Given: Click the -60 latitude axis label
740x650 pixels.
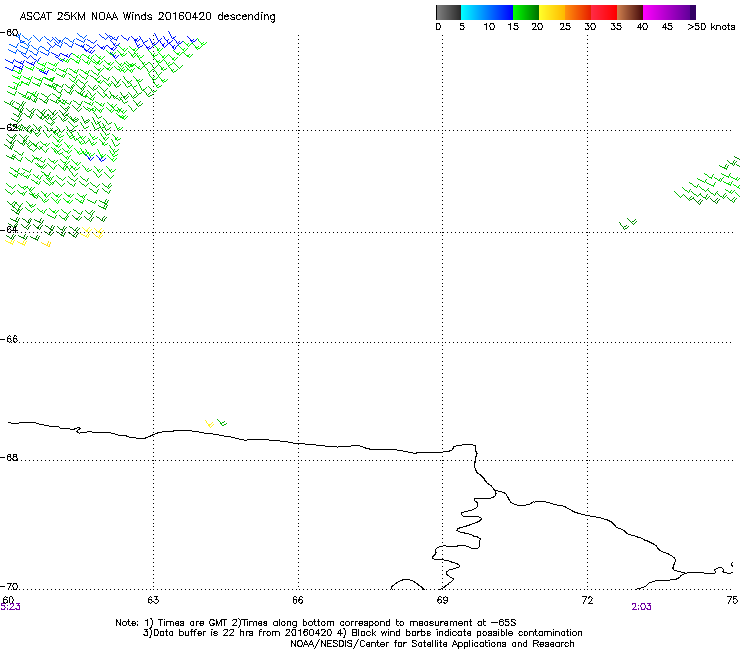Looking at the screenshot, I should pyautogui.click(x=9, y=33).
